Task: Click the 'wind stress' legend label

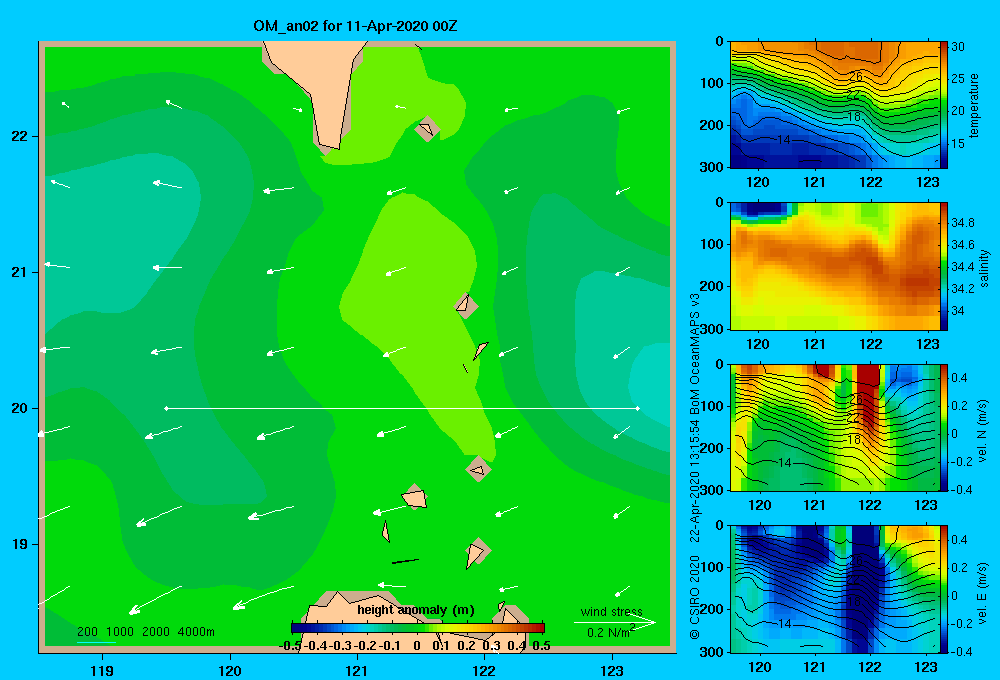Action: pos(612,612)
